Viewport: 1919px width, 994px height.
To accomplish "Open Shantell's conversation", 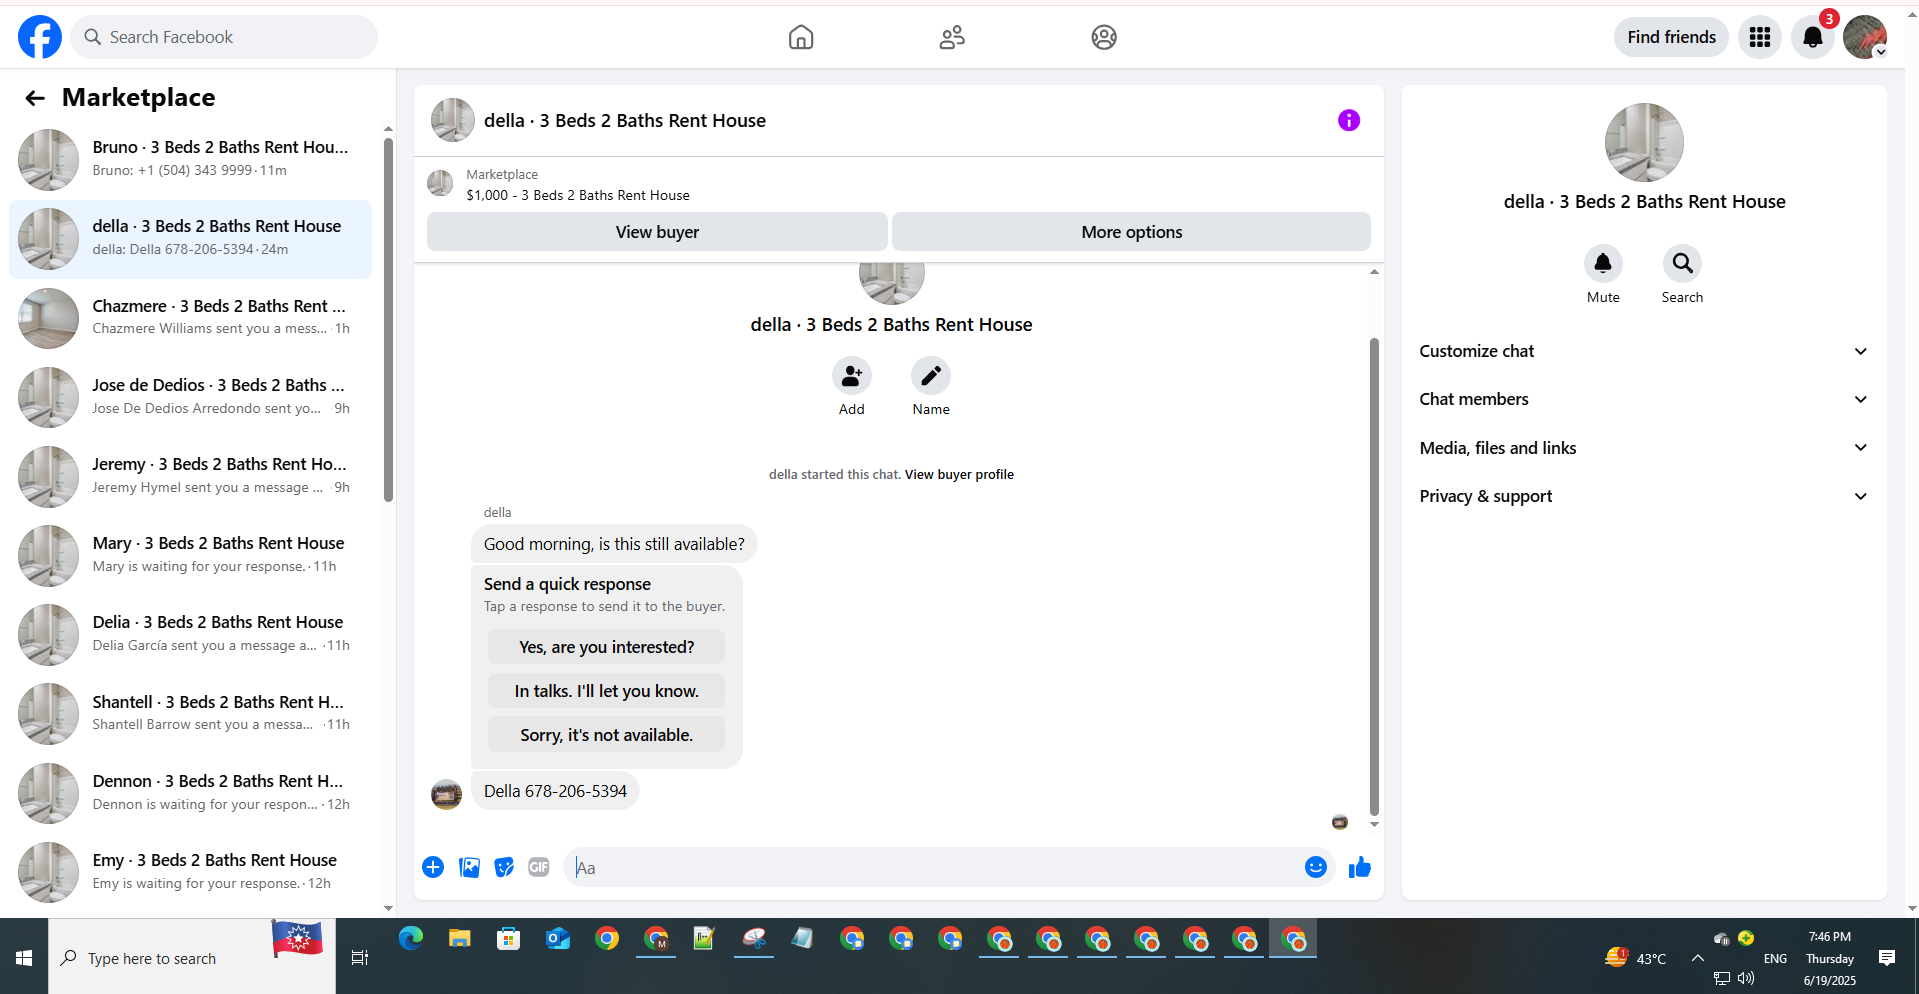I will pos(191,714).
